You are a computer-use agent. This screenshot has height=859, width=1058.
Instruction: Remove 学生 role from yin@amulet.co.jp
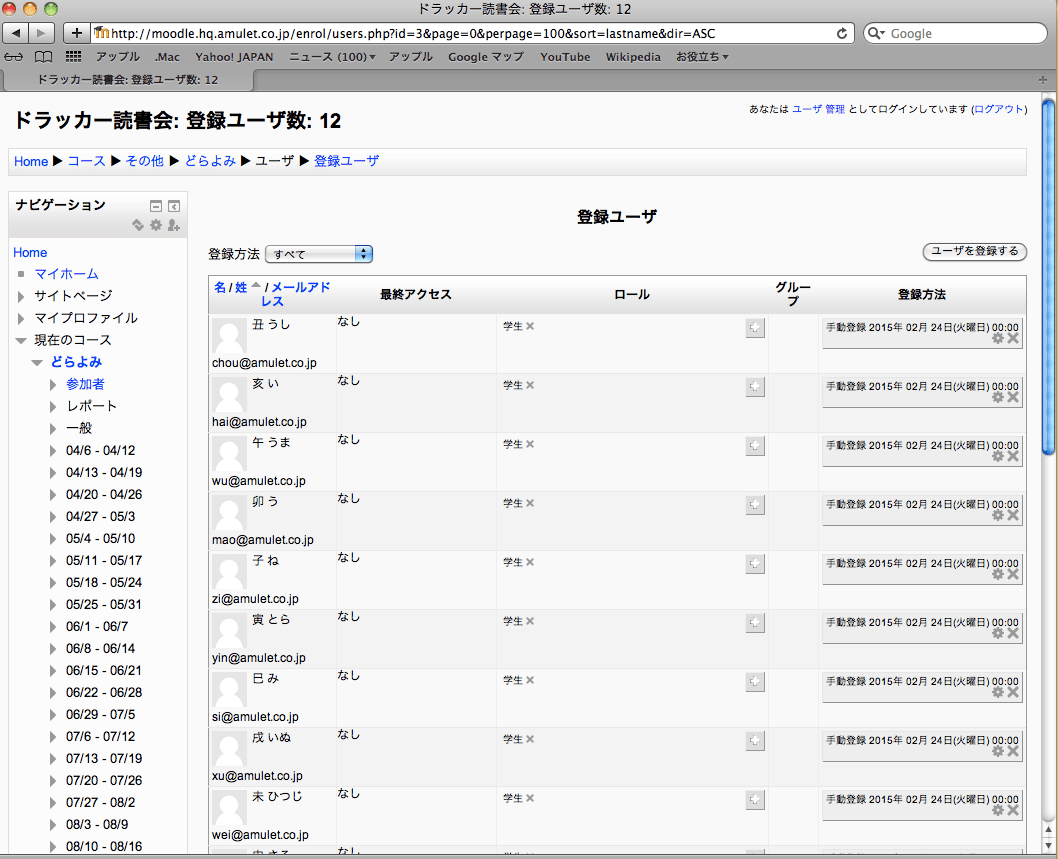coord(530,621)
